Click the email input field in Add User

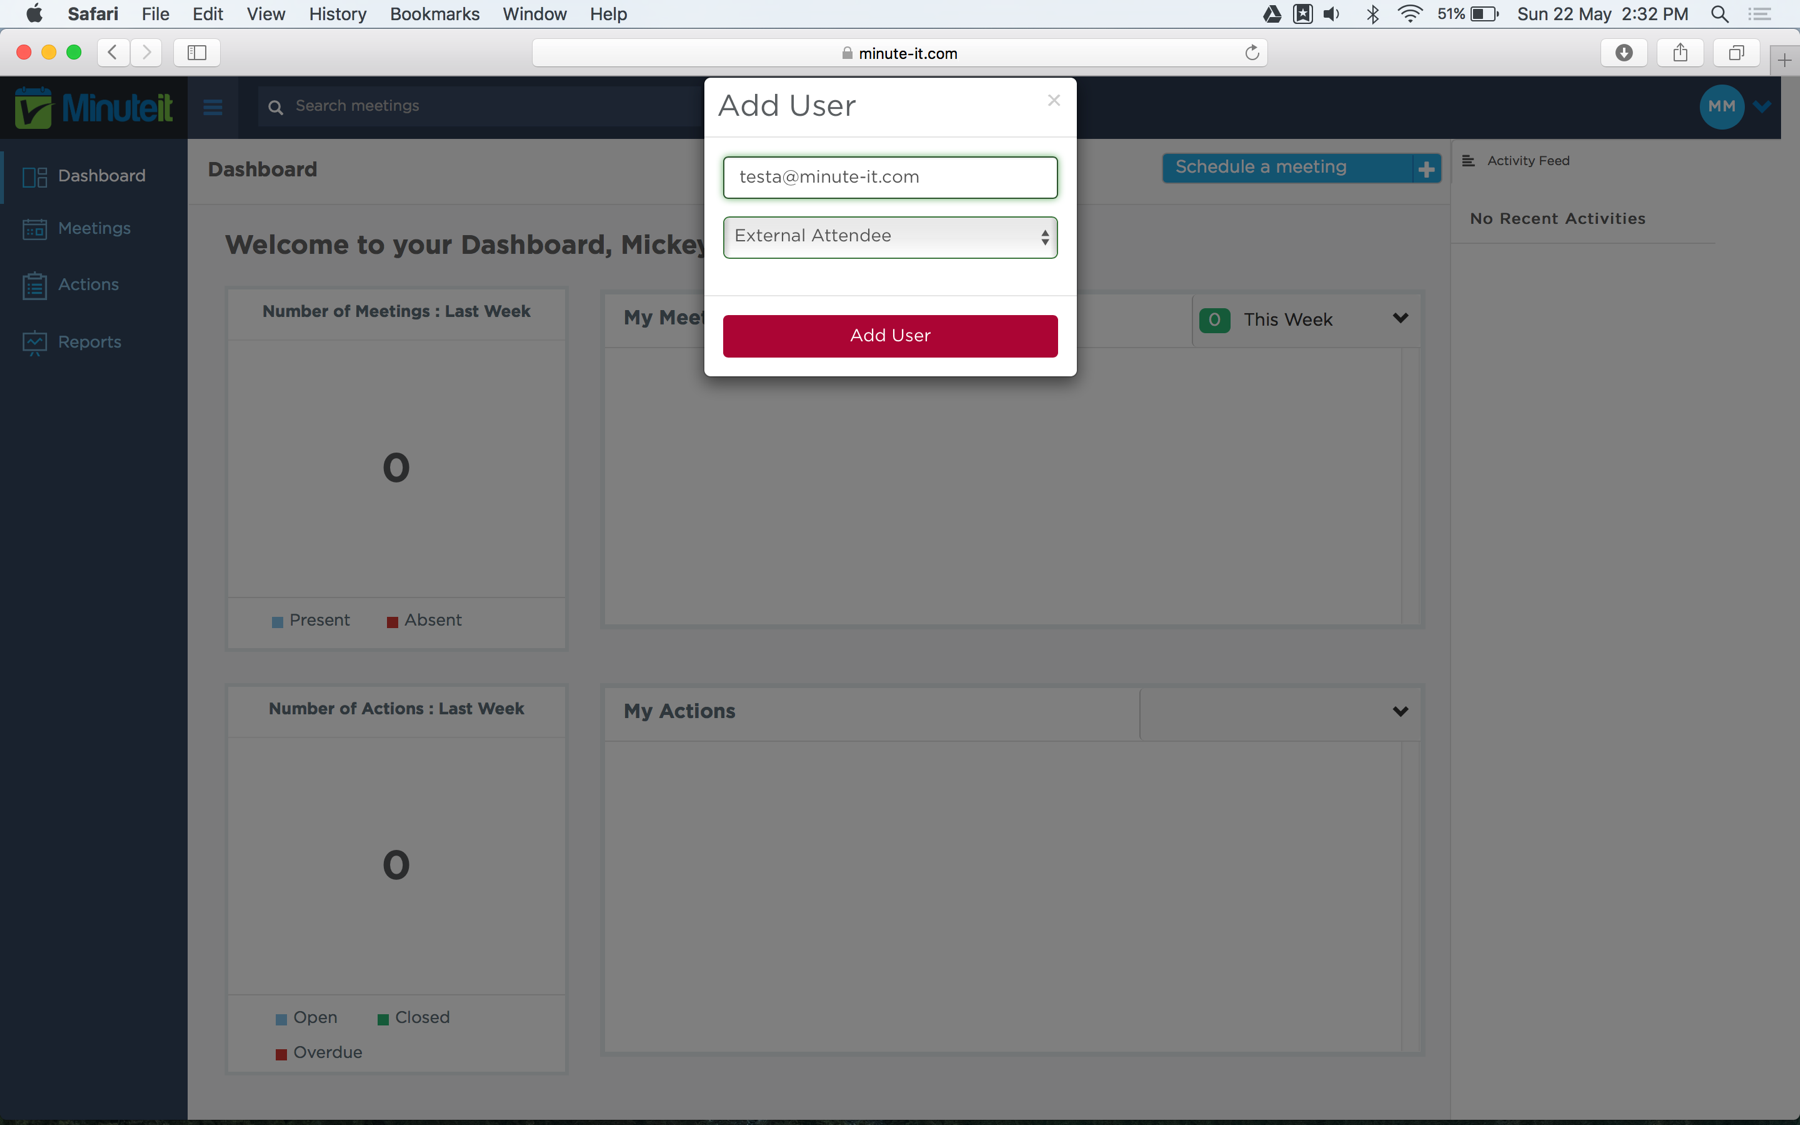[x=890, y=177]
